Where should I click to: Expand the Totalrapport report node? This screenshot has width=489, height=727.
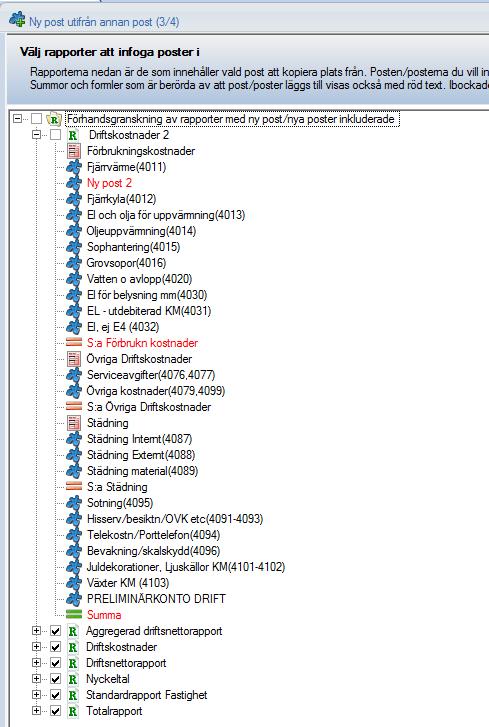point(36,711)
